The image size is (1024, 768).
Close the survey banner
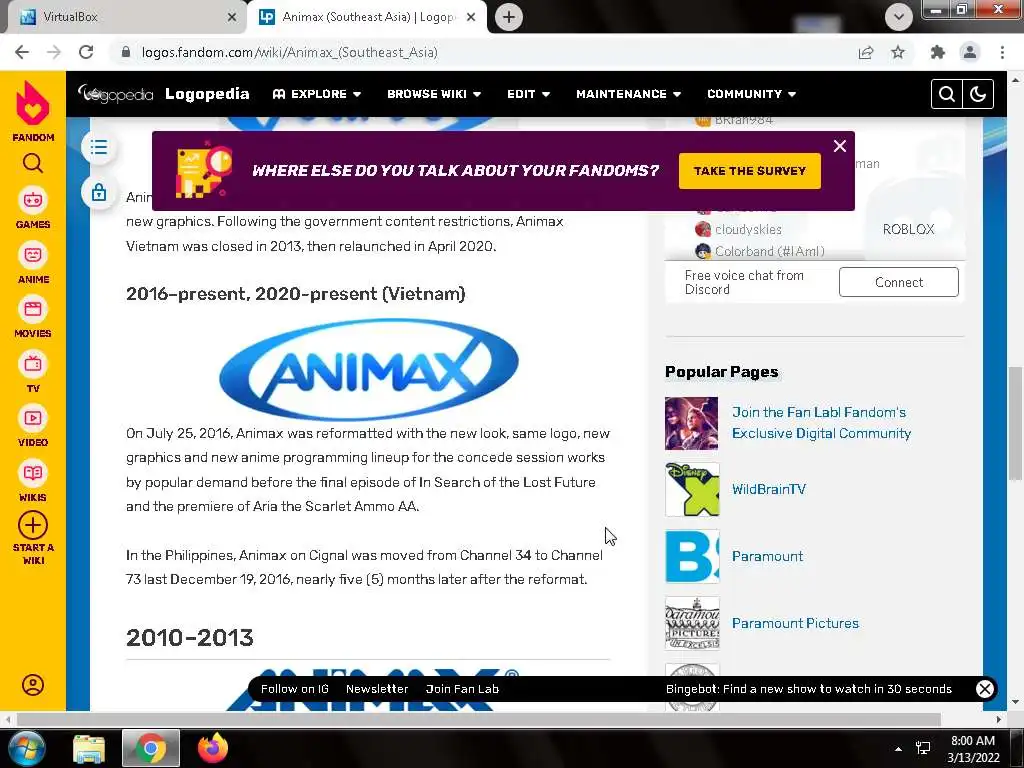pyautogui.click(x=840, y=146)
